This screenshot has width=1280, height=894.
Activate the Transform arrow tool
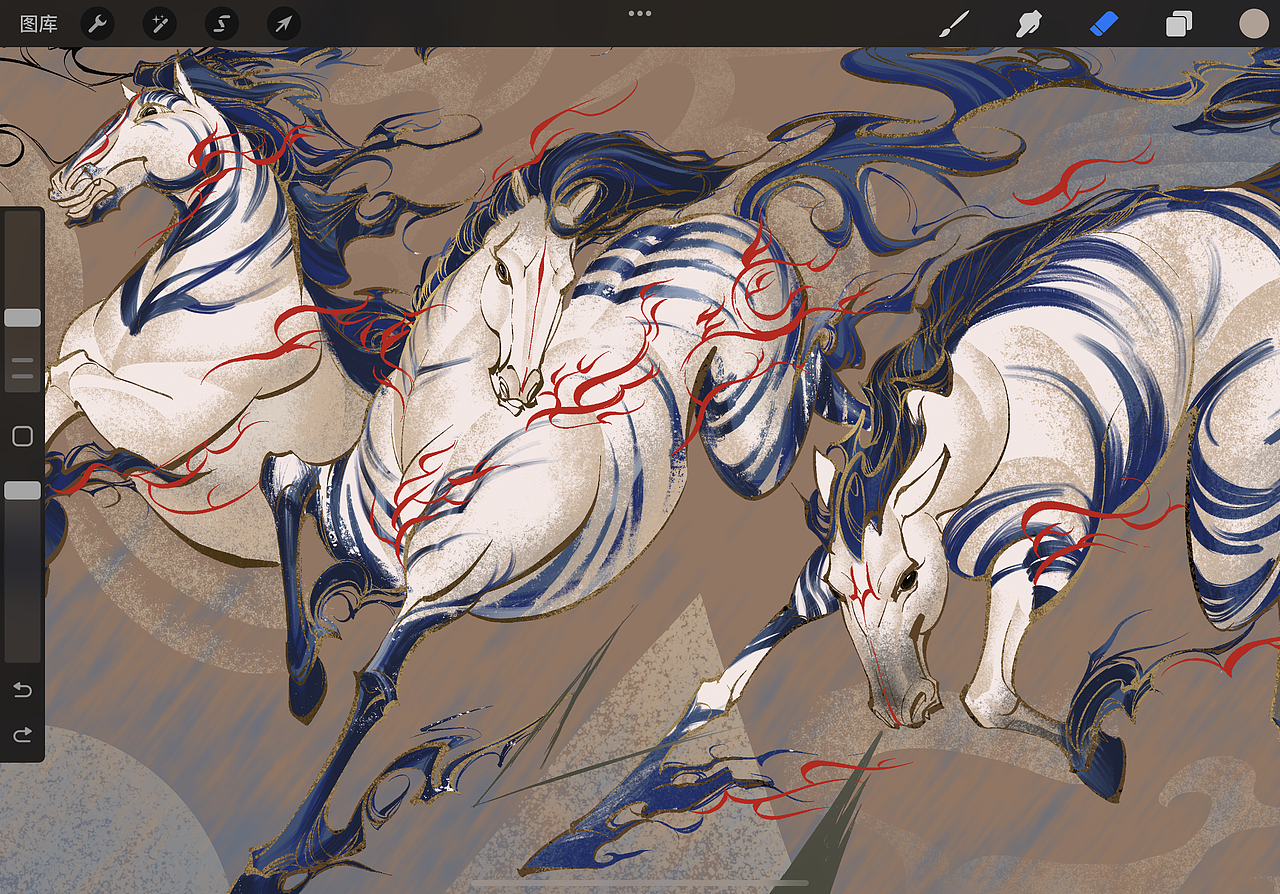[x=284, y=24]
